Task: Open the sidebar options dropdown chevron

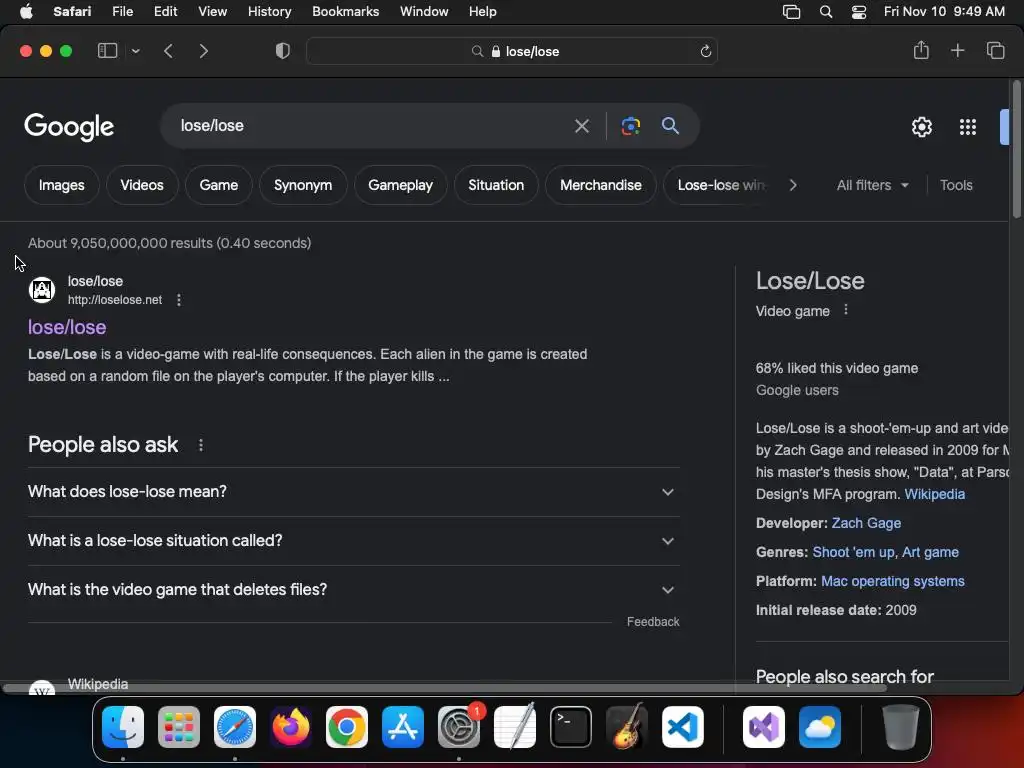Action: click(x=135, y=51)
